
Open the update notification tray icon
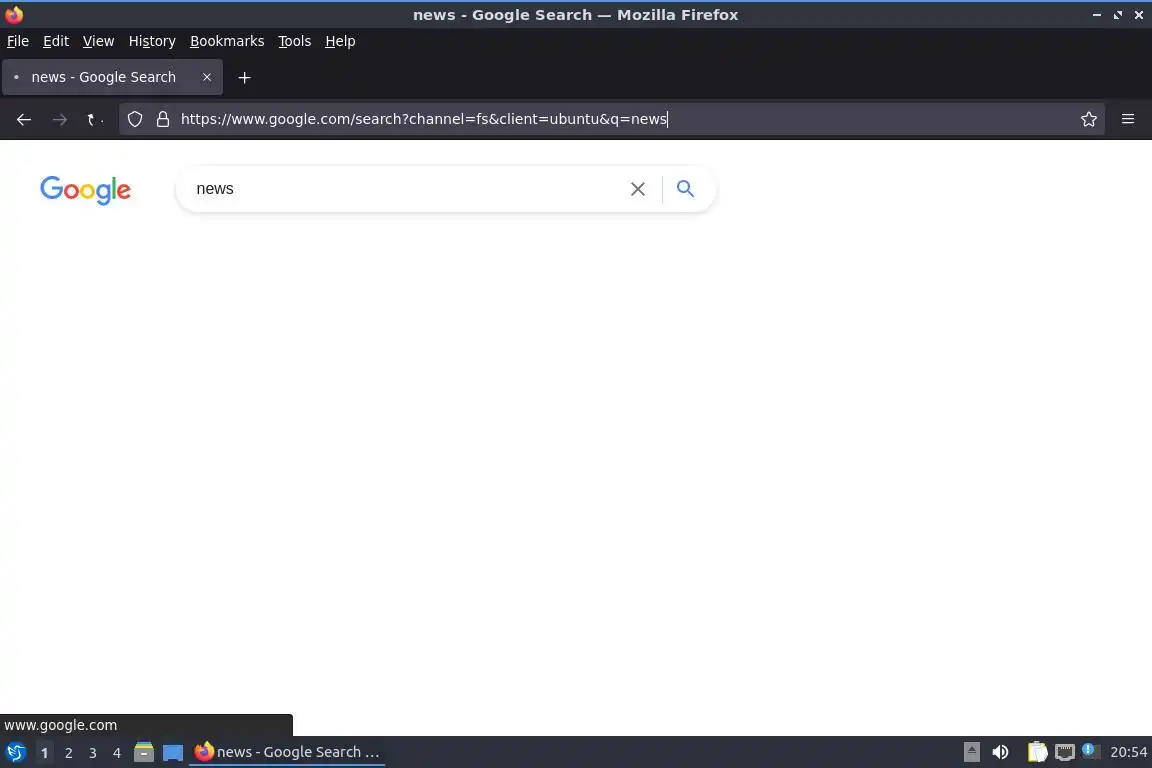[x=1090, y=751]
